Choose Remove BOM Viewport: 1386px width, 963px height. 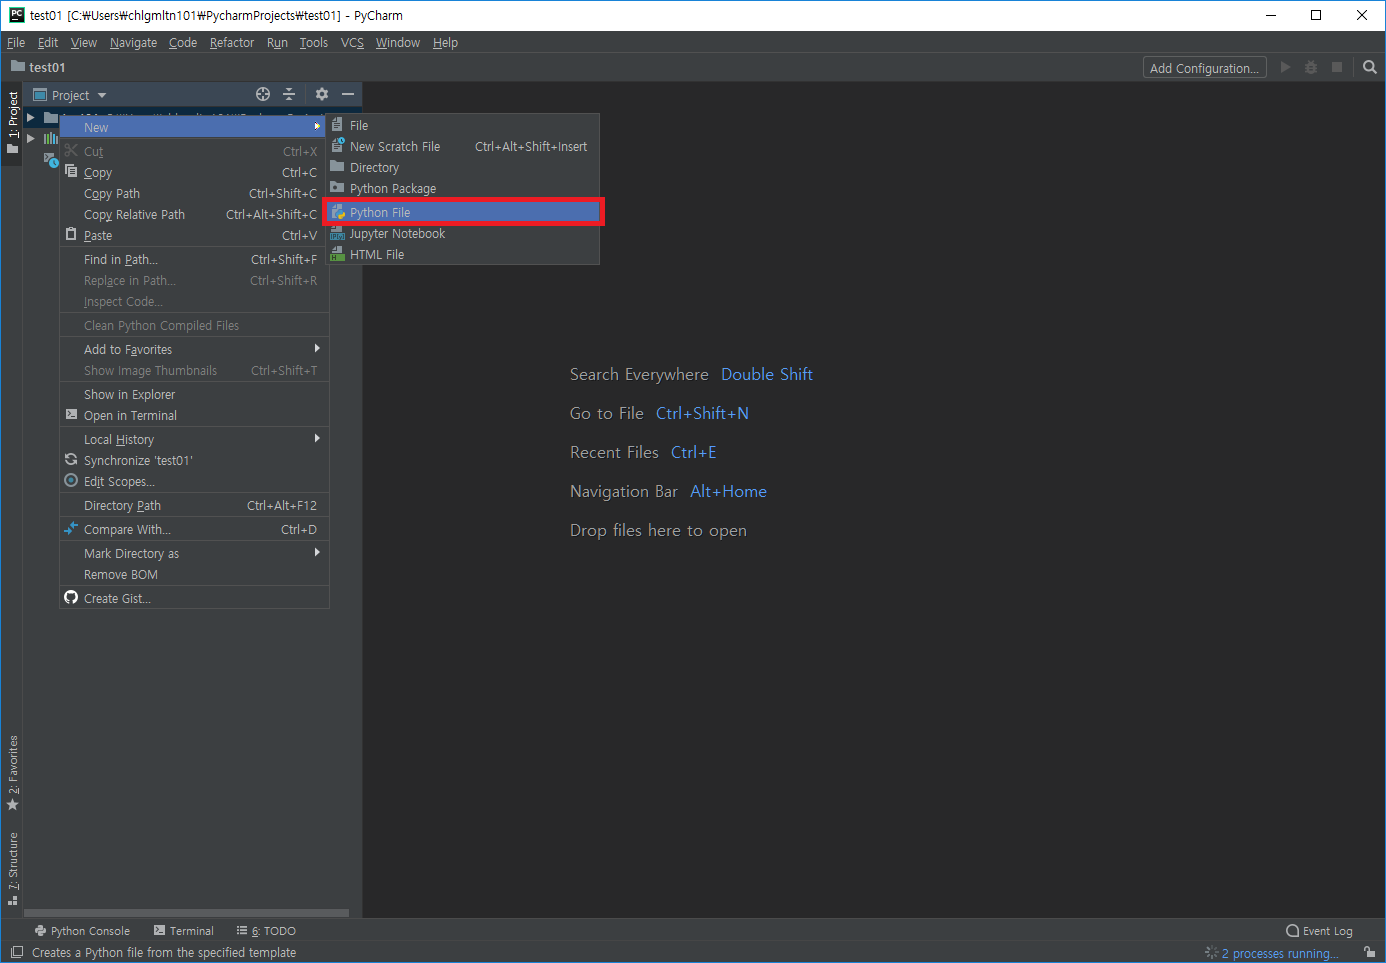point(195,574)
